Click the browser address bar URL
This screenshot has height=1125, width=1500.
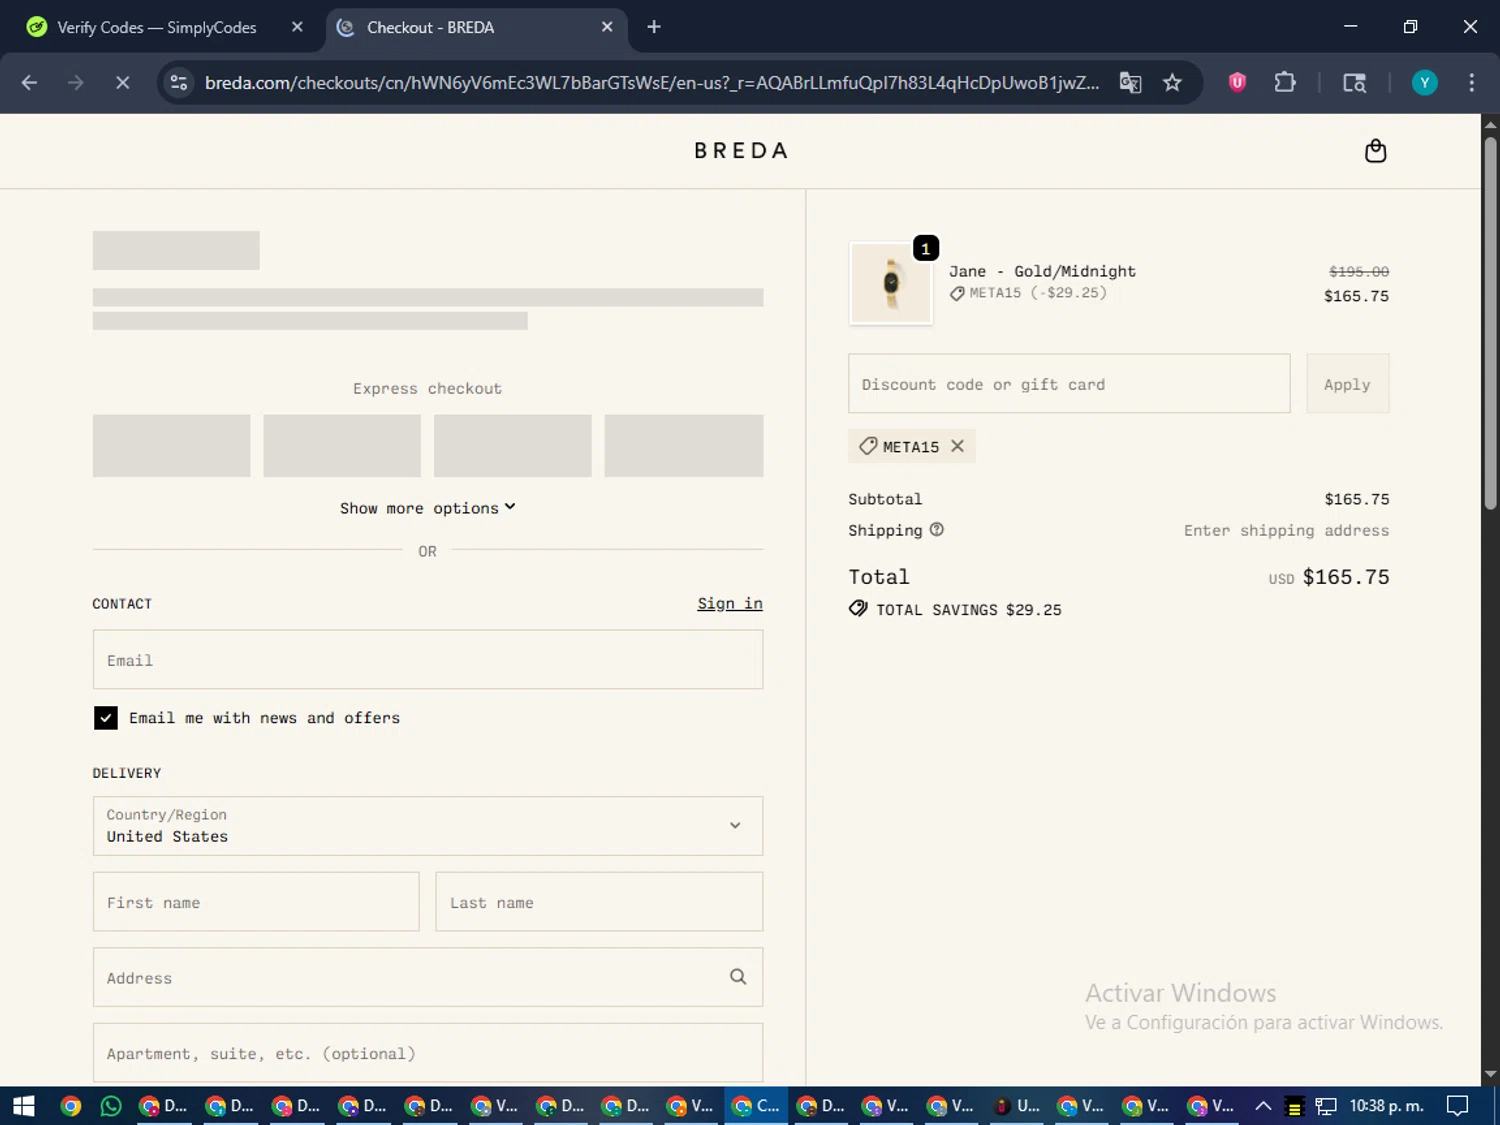[651, 83]
